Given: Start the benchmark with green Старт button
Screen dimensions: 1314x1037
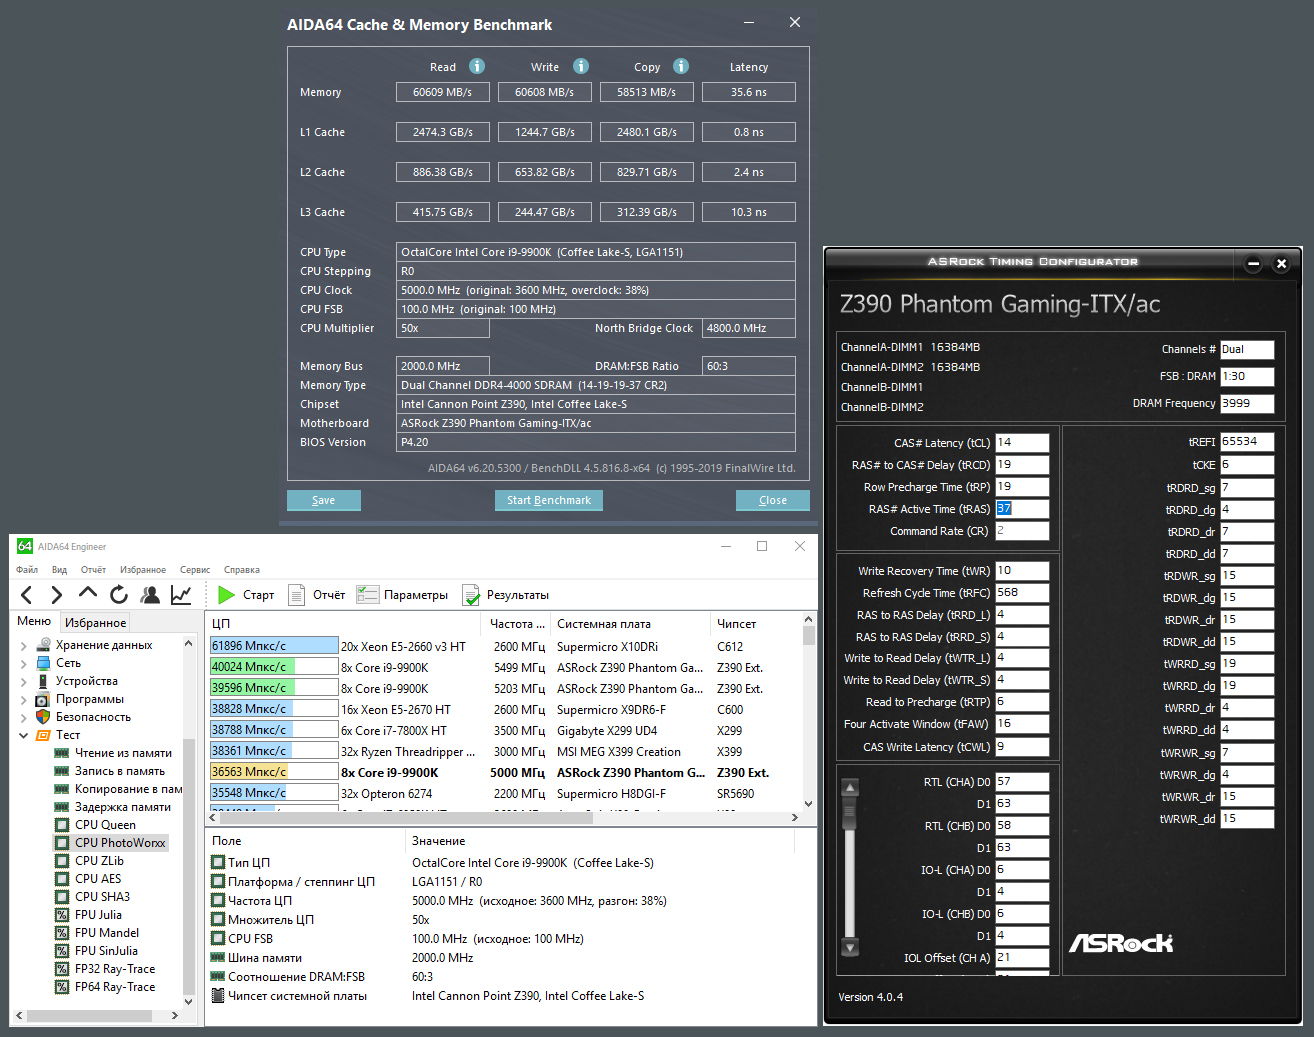Looking at the screenshot, I should coord(246,595).
